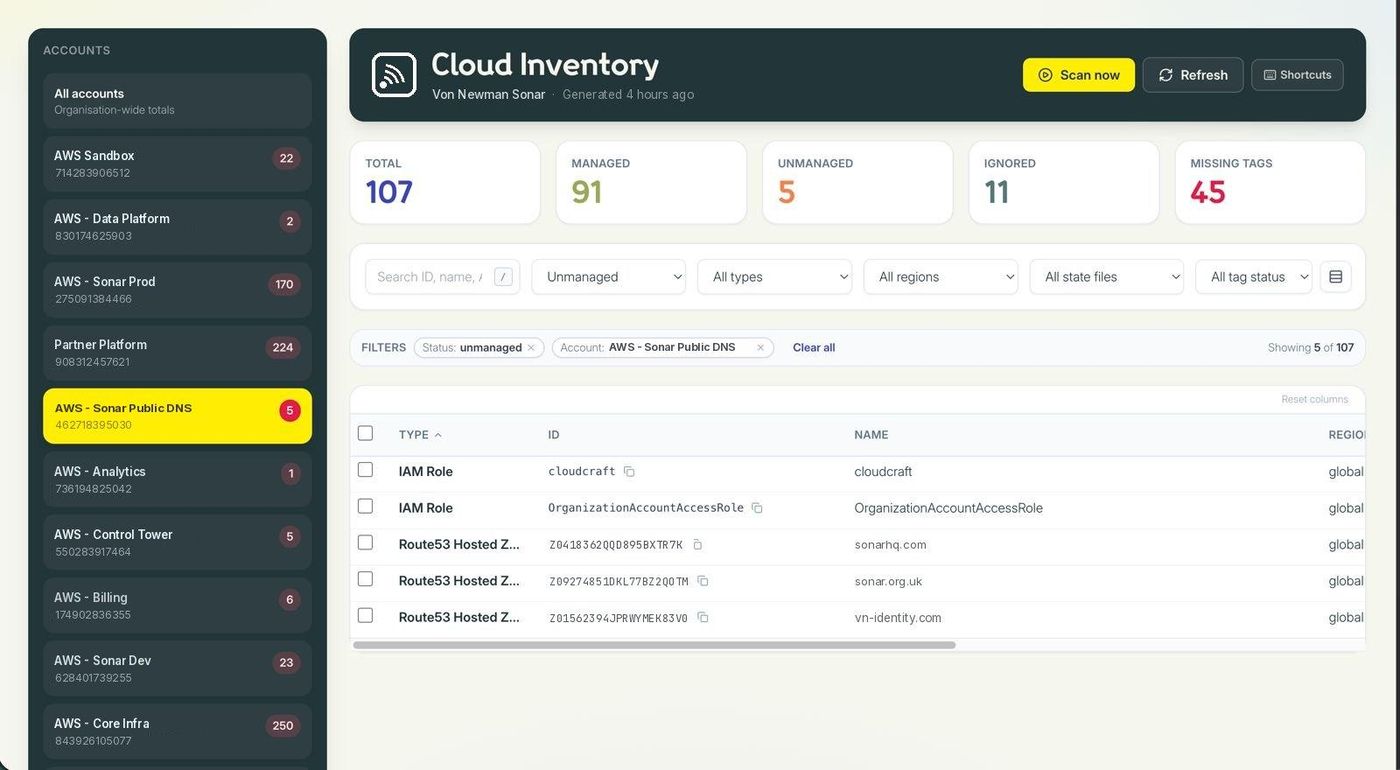Click the sonar.org.uk name cell
Screen dimensions: 1400x770
[x=888, y=581]
